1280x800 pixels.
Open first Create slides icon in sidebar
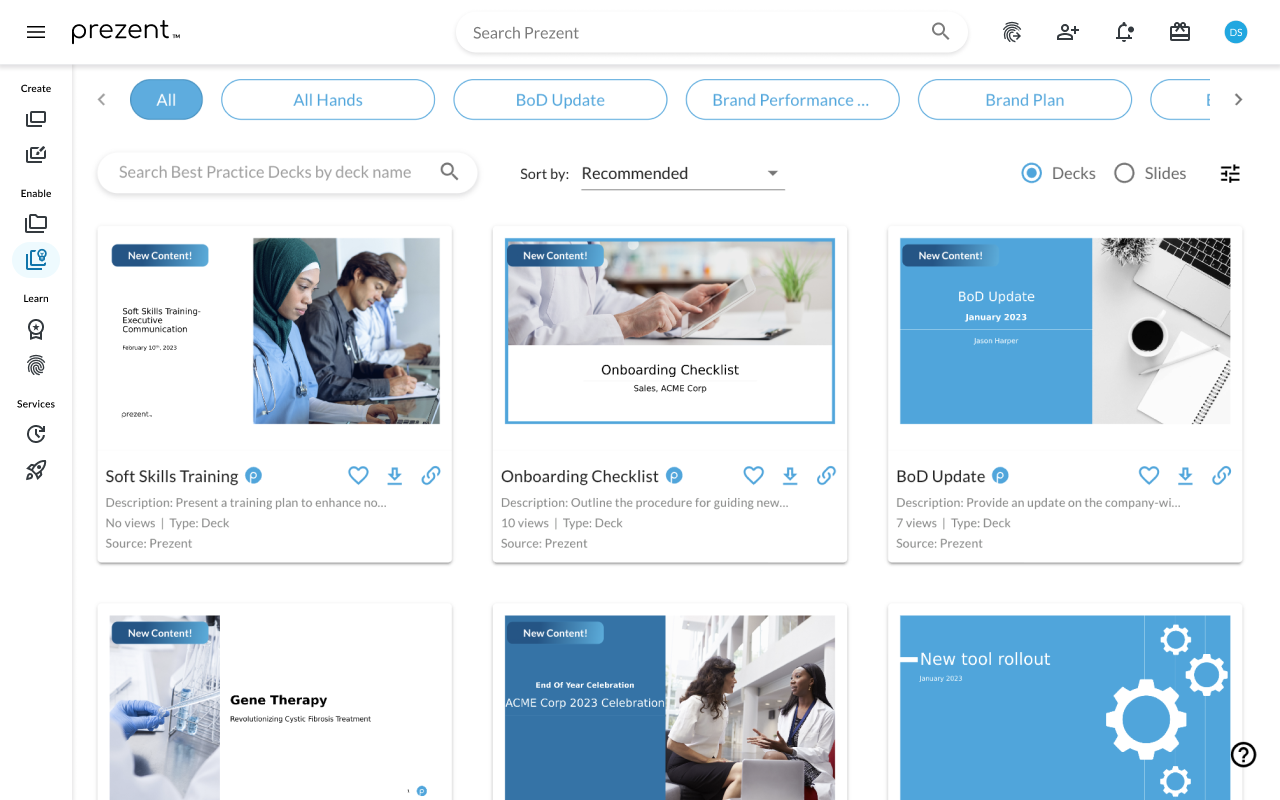(x=36, y=119)
